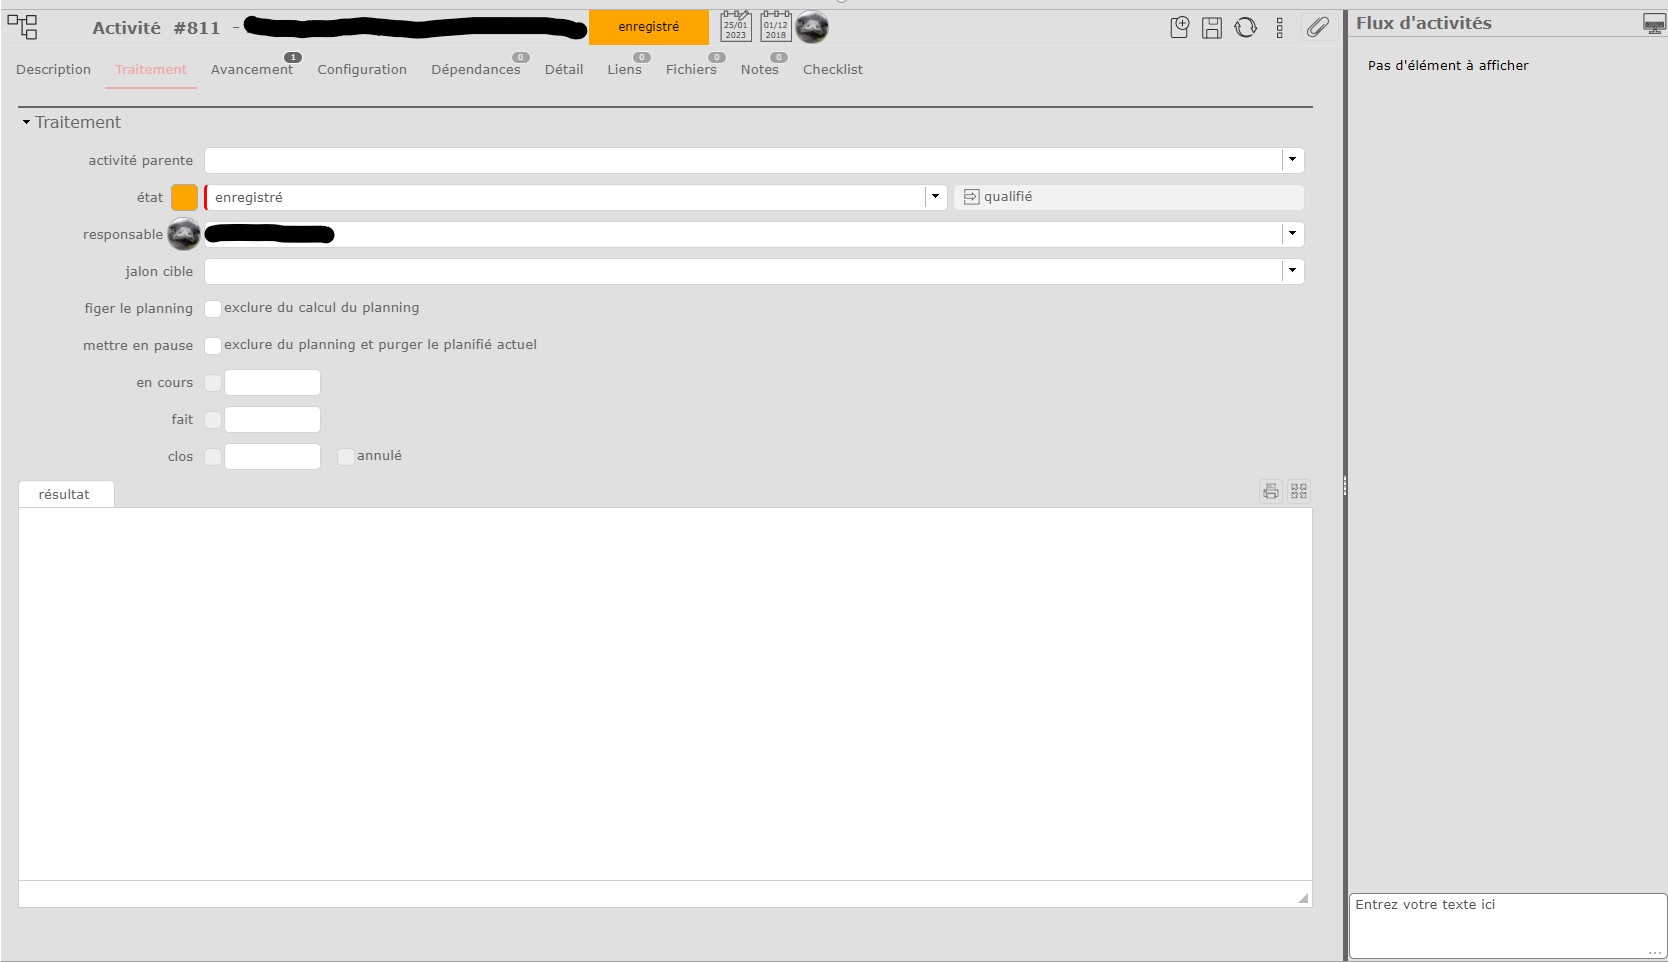This screenshot has height=962, width=1668.
Task: Move the activity to the qualifié state
Action: (1128, 197)
